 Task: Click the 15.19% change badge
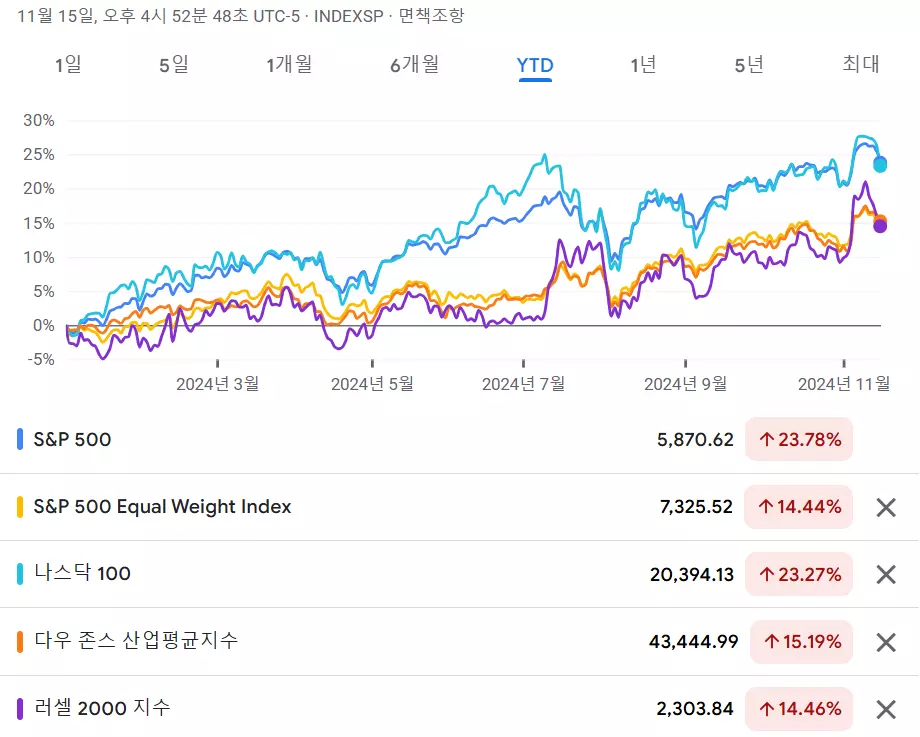[801, 641]
